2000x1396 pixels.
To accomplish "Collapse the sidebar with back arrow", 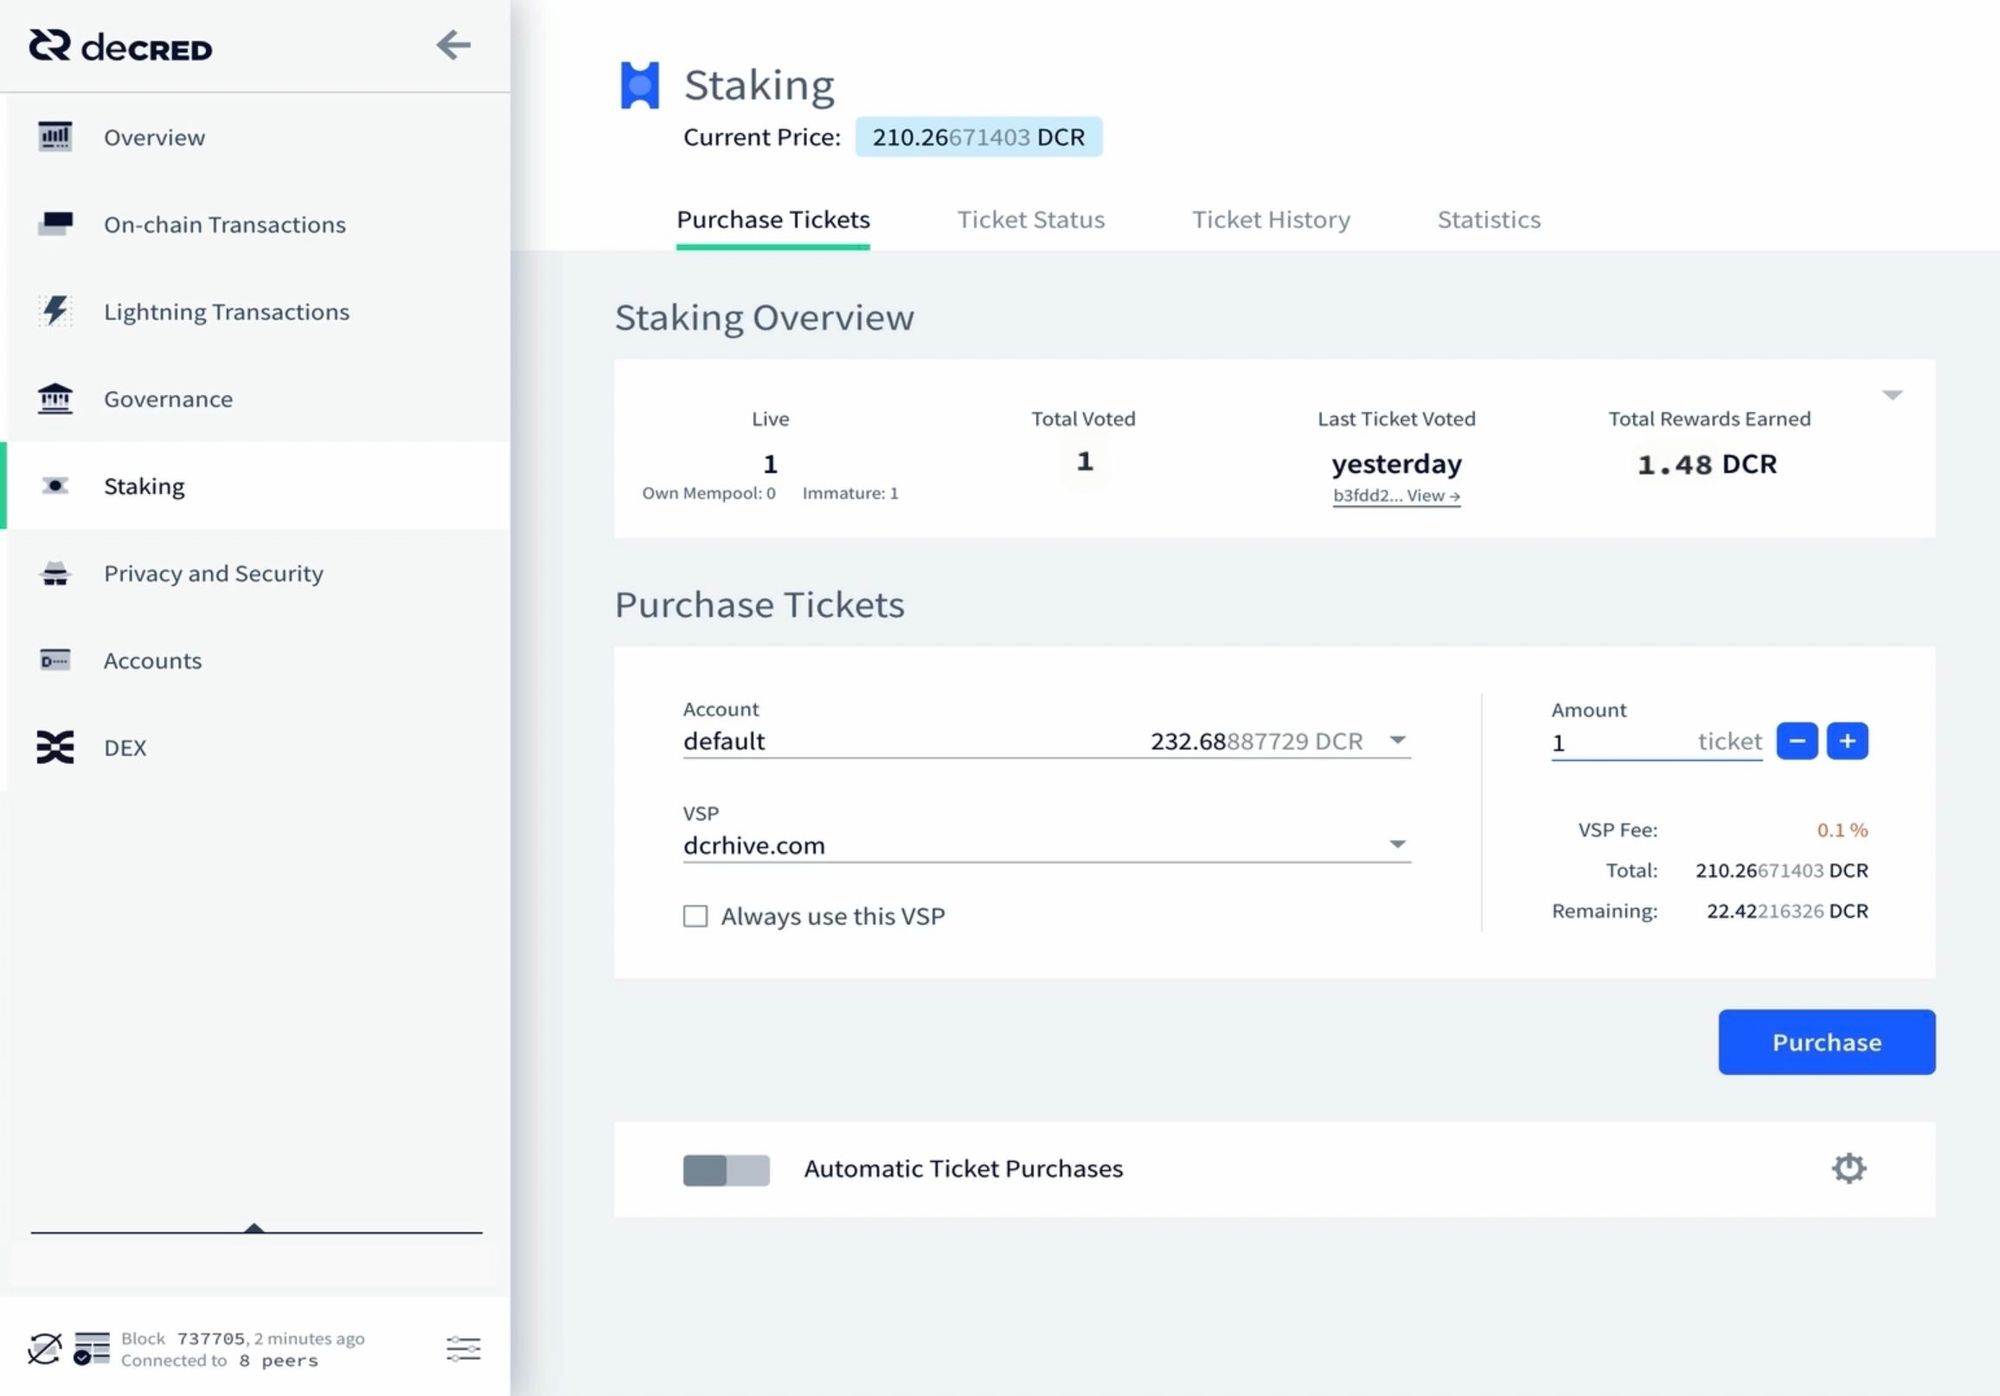I will tap(453, 45).
